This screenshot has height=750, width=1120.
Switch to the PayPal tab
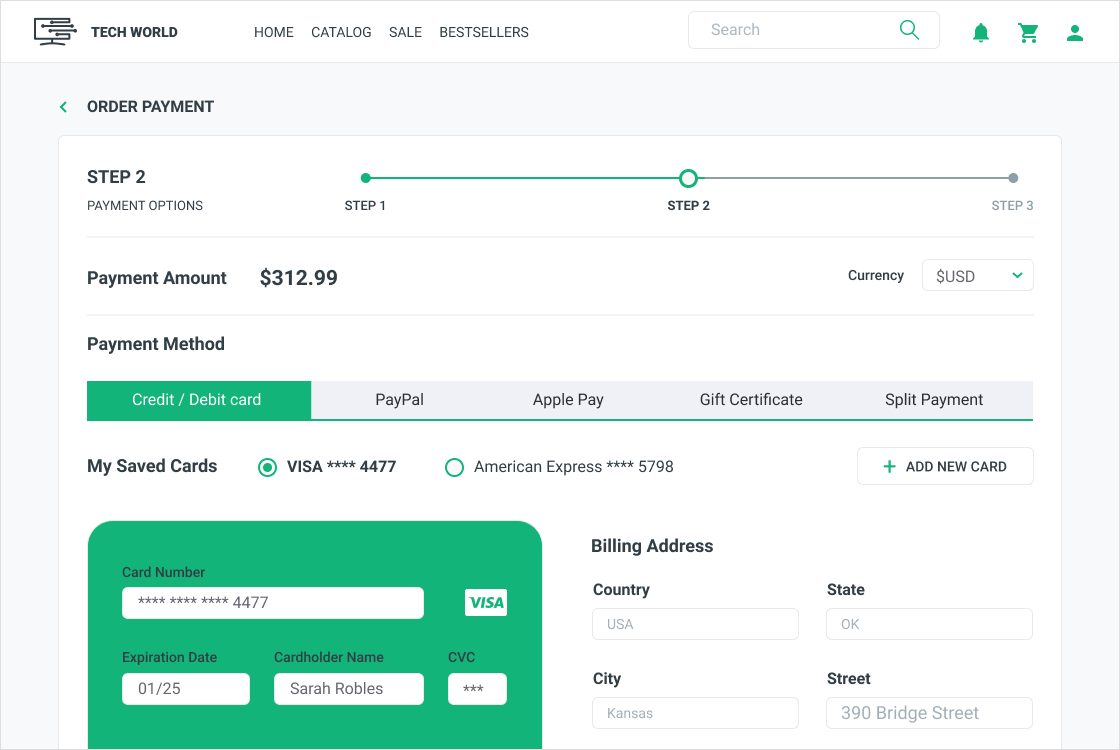point(400,400)
